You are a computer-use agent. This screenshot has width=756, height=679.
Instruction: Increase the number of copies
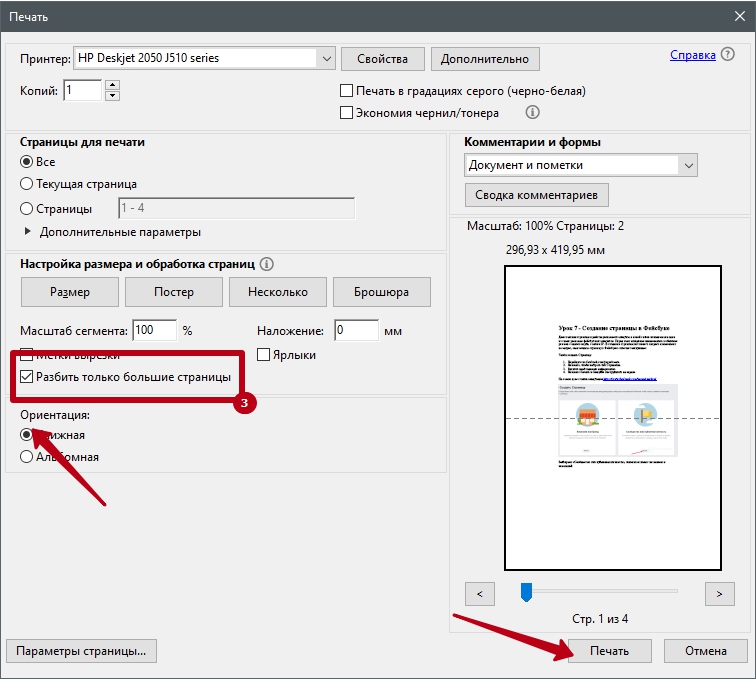coord(112,86)
